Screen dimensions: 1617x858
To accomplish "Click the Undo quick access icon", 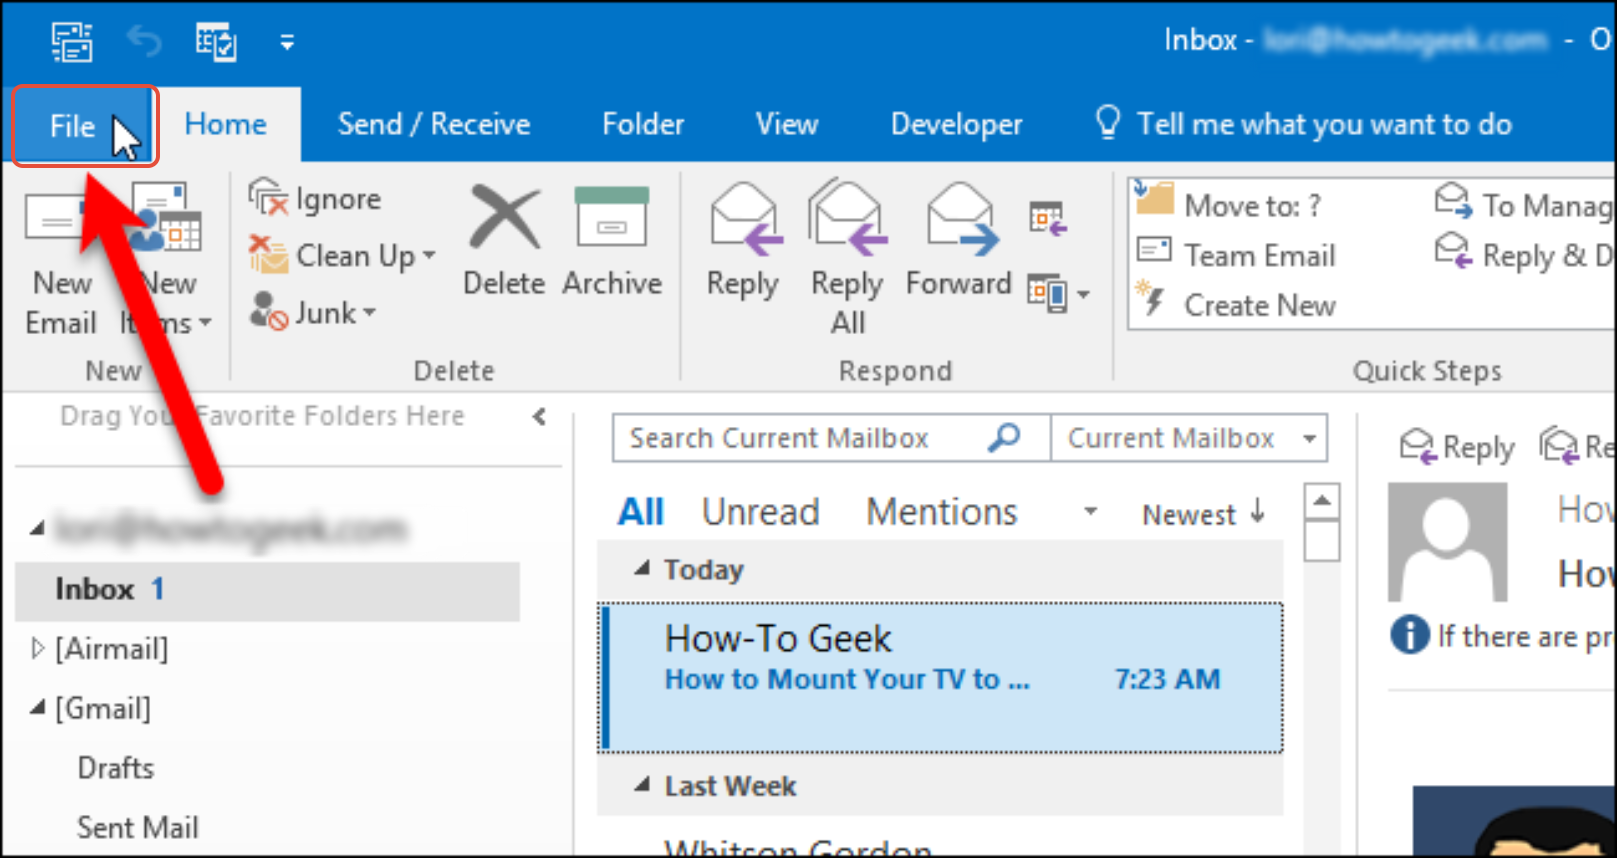I will tap(144, 41).
